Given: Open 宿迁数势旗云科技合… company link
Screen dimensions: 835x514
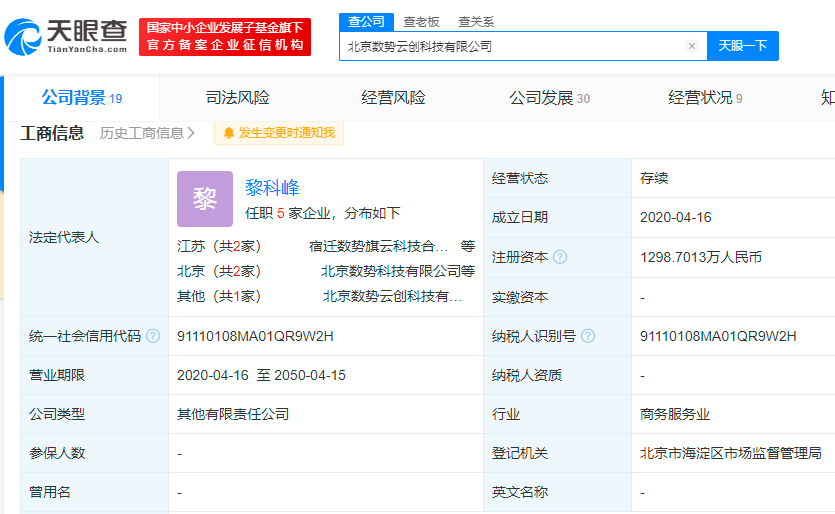Looking at the screenshot, I should 378,246.
